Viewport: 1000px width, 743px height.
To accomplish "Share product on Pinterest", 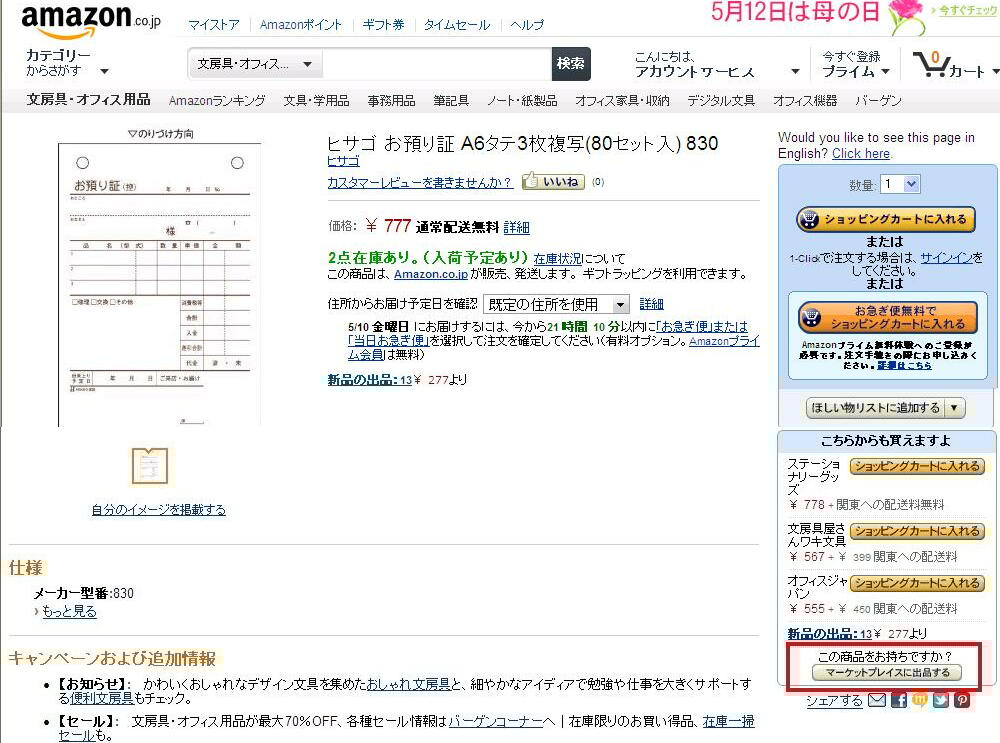I will click(x=962, y=701).
